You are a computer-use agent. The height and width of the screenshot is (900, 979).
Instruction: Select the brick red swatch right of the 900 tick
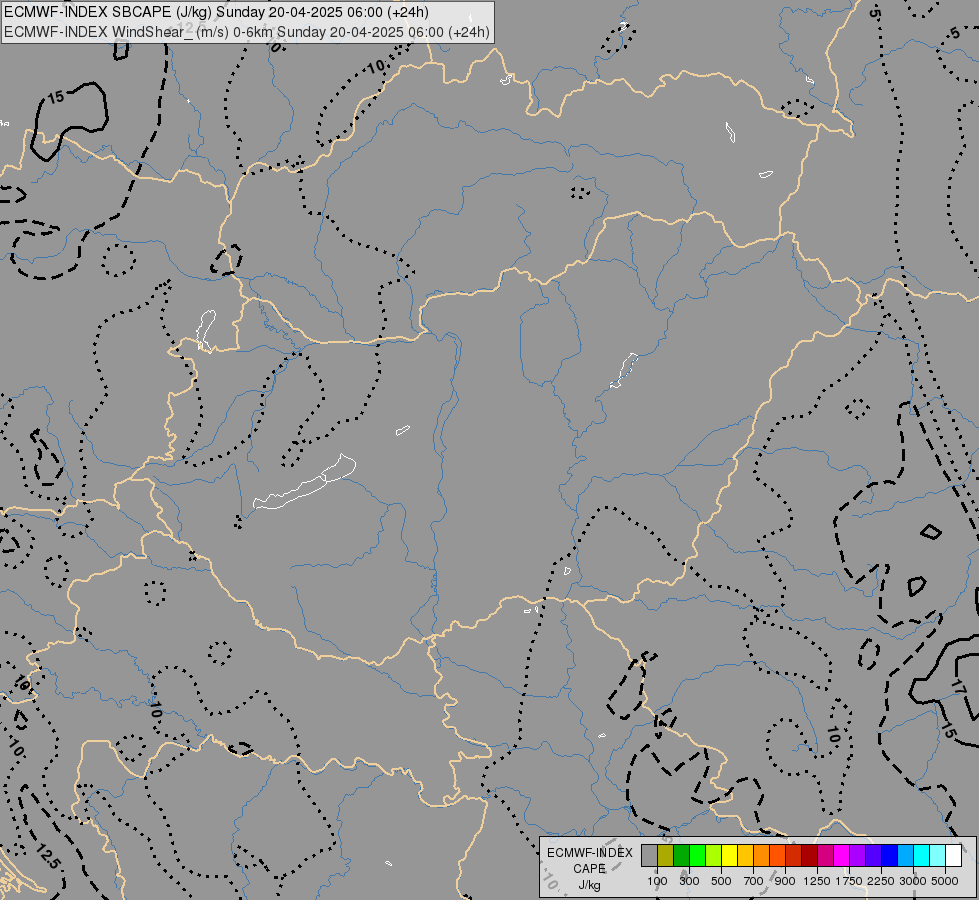794,855
